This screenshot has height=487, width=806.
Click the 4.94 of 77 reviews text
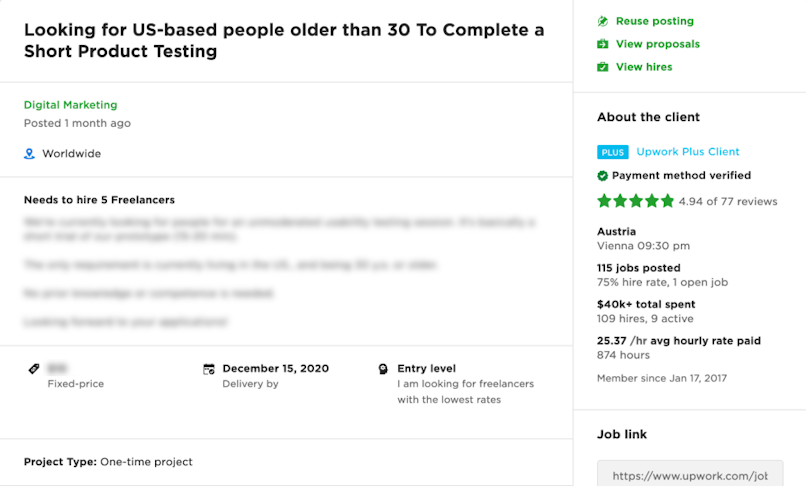[727, 201]
